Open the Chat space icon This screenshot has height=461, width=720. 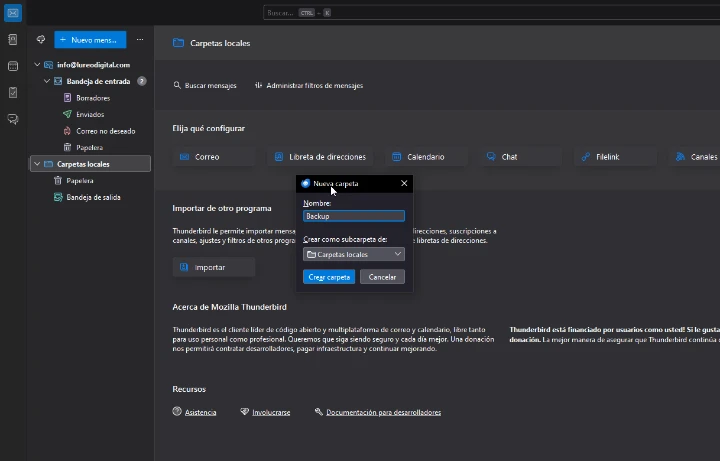13,119
